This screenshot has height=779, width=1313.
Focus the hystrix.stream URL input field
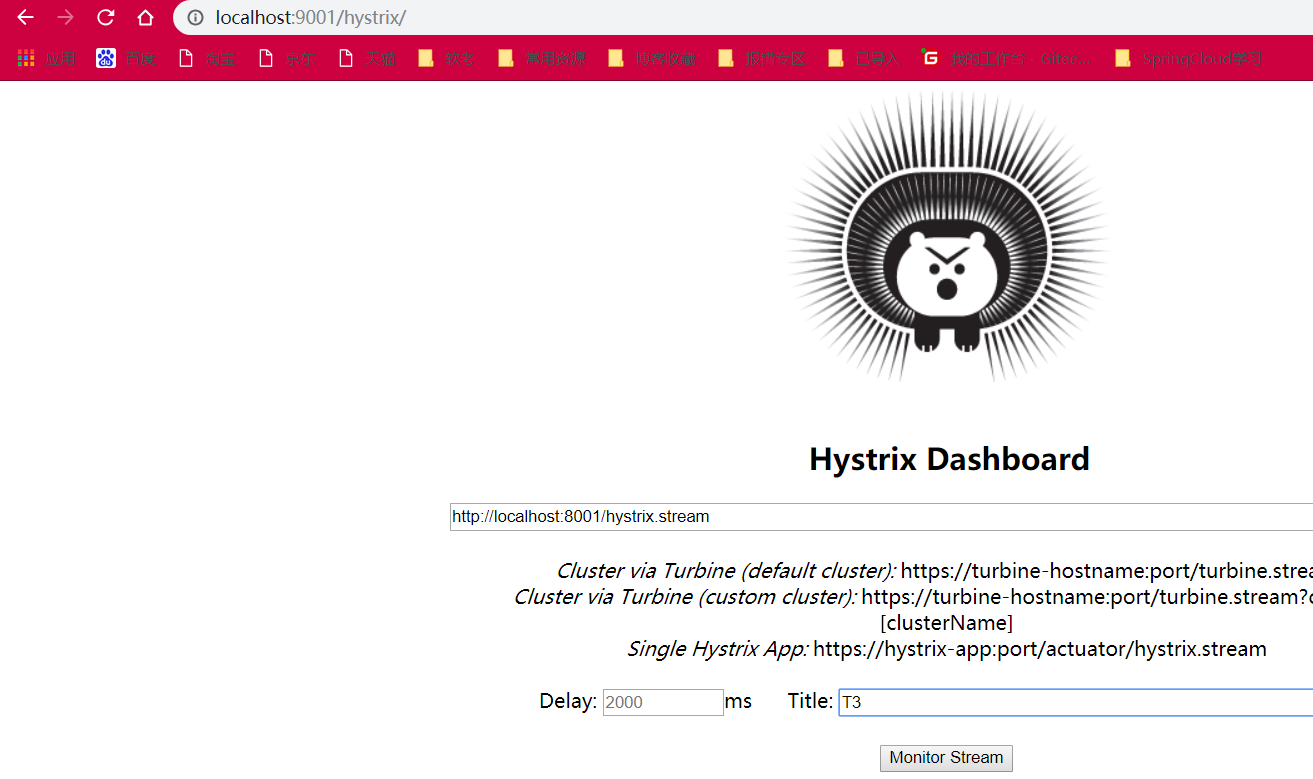point(881,517)
